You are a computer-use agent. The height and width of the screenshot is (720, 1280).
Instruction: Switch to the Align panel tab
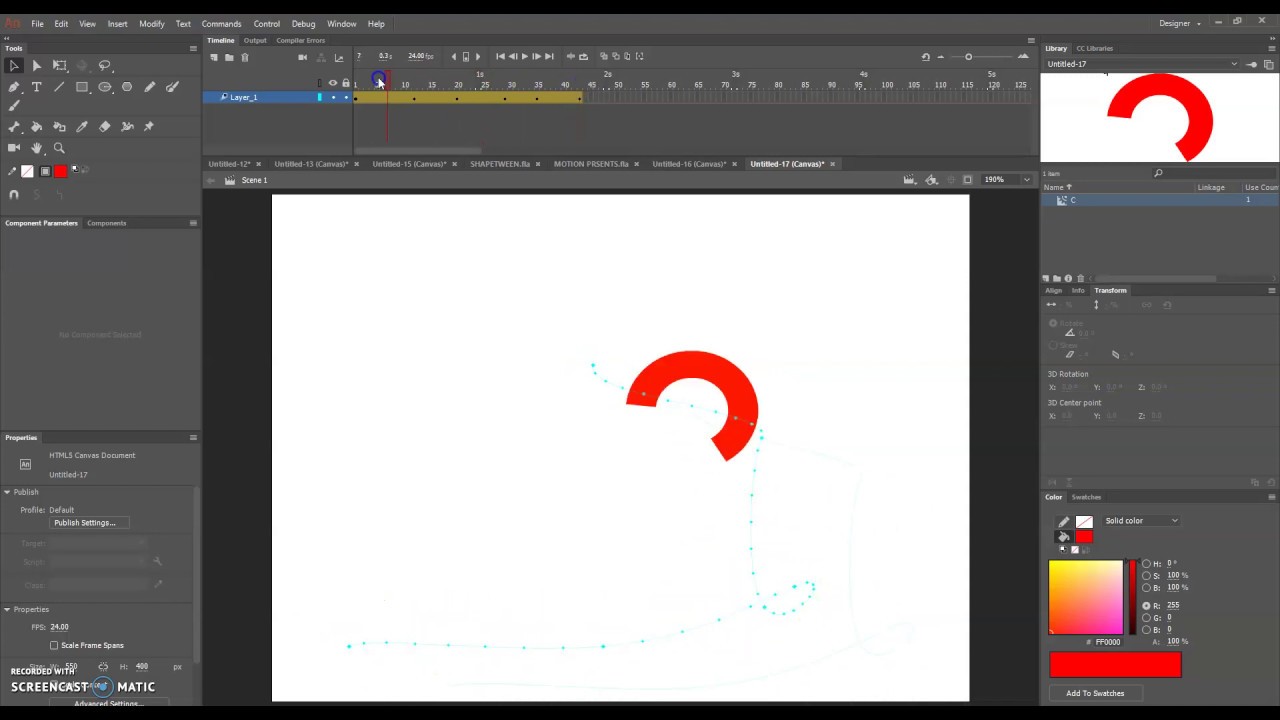(1054, 290)
